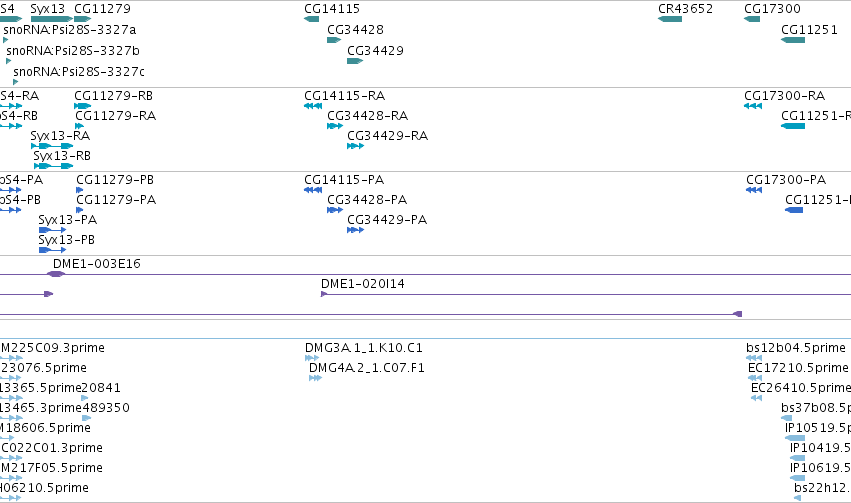Click the DMG4A.2_1.C07.F1 EST label
This screenshot has height=503, width=851.
(367, 368)
